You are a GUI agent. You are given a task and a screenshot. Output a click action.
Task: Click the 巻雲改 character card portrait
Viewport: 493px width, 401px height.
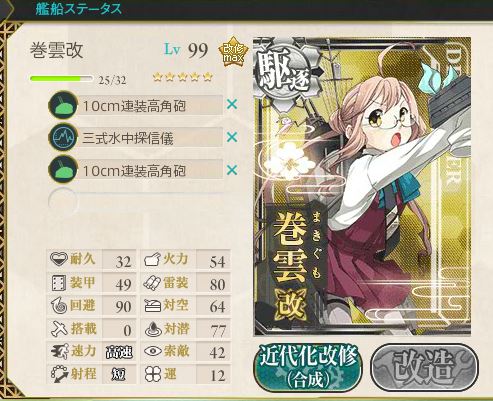coord(362,187)
